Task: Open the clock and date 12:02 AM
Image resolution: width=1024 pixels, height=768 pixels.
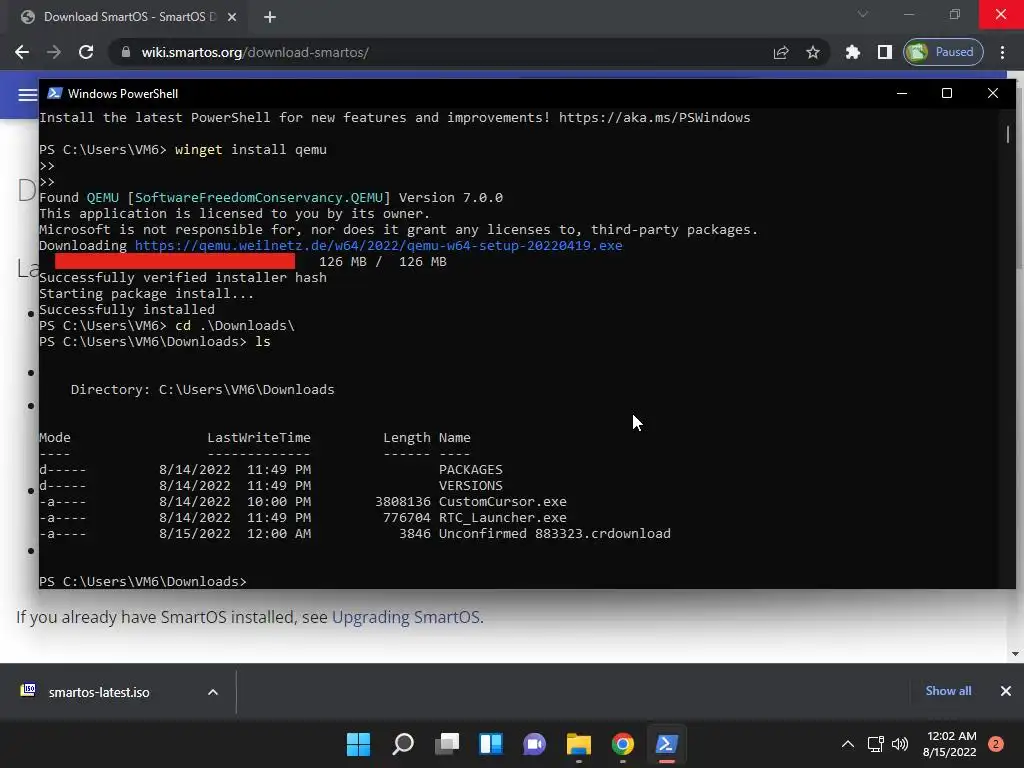Action: 950,744
